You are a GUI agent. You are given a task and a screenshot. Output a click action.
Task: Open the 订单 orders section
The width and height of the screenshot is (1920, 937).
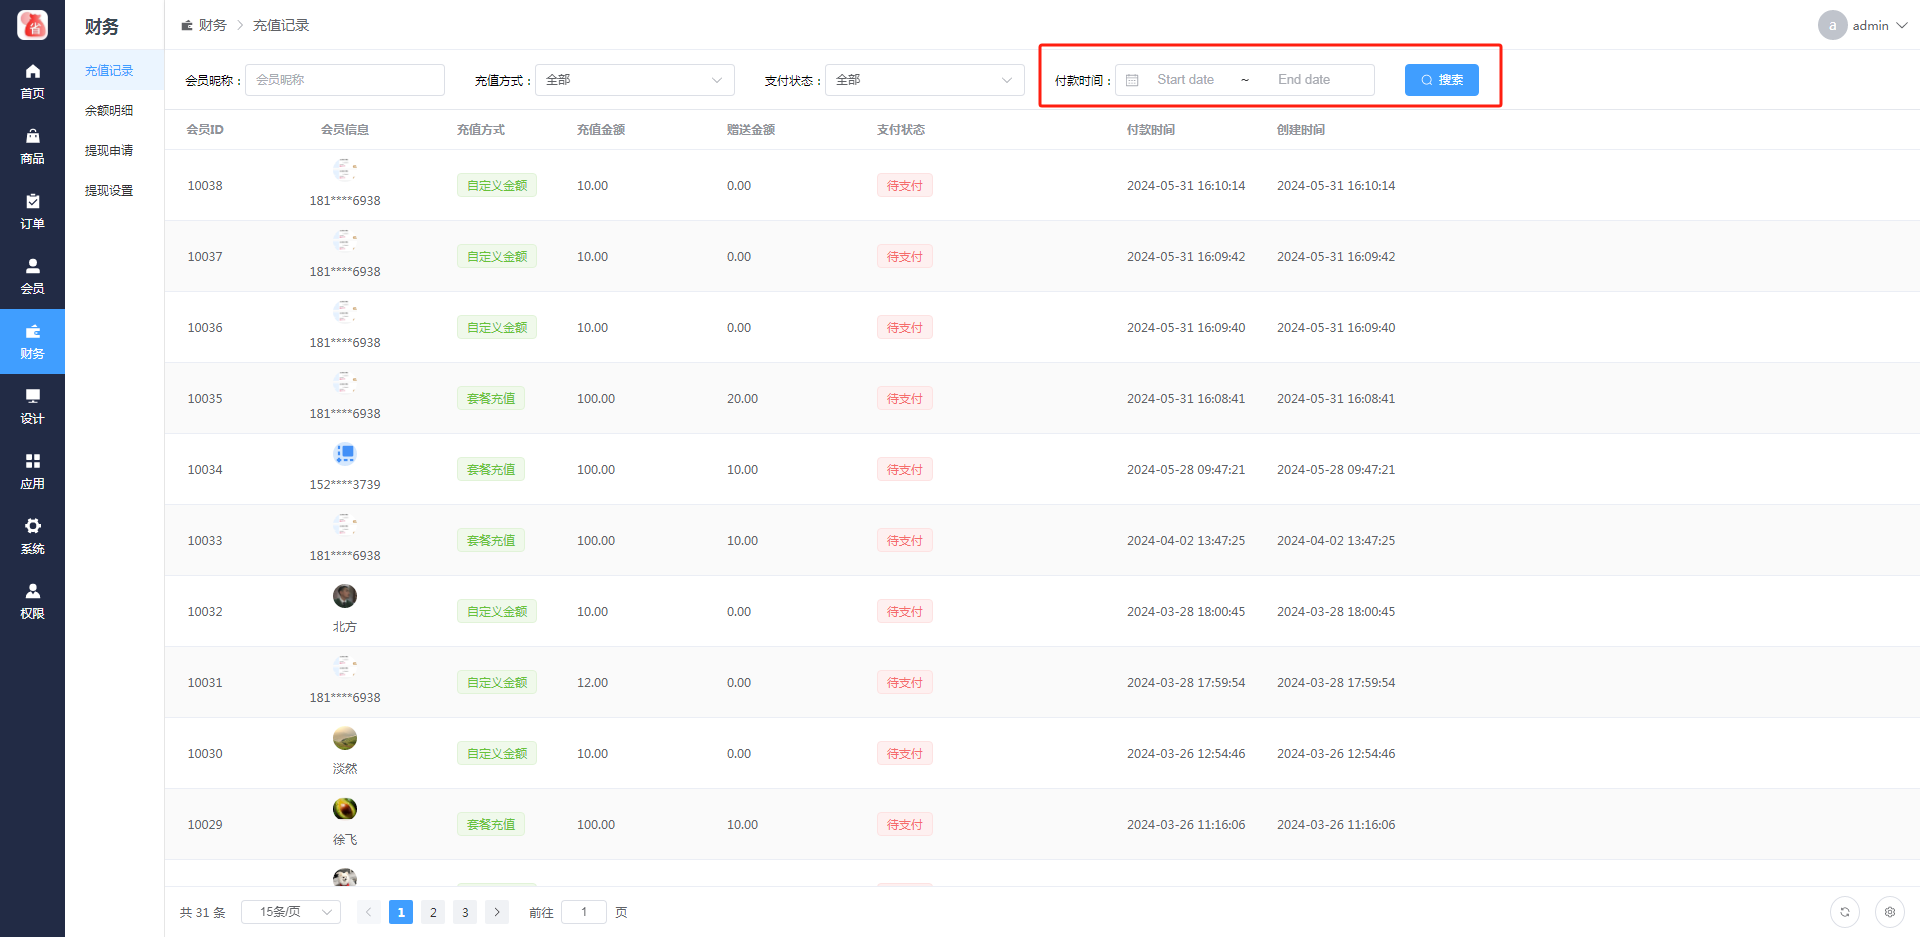[x=32, y=211]
